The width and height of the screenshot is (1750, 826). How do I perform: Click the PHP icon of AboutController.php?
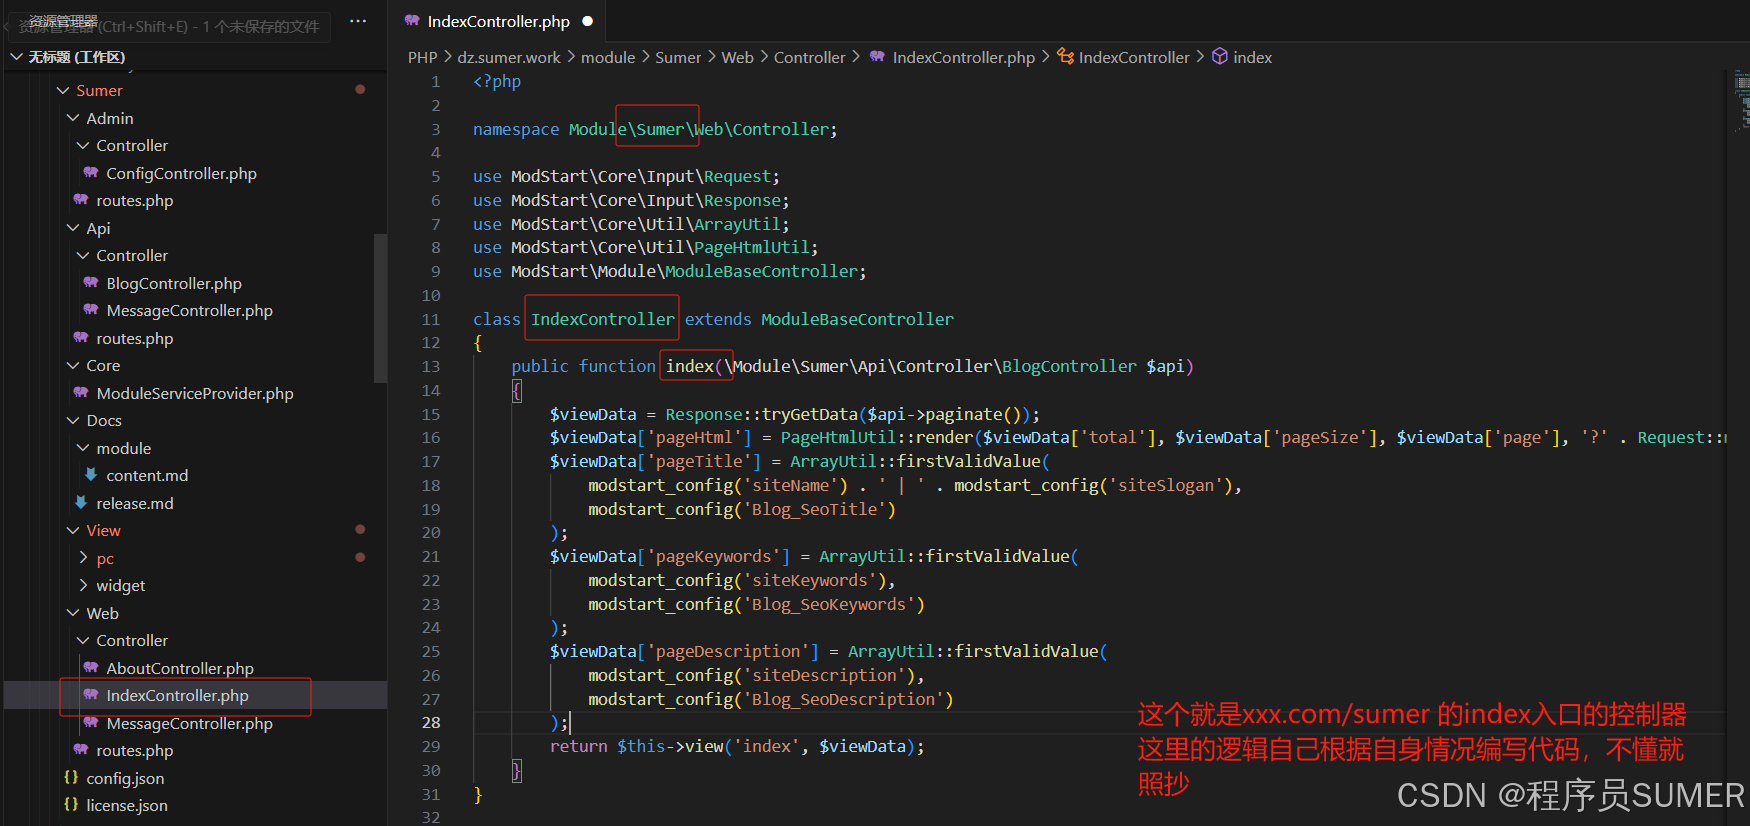coord(91,668)
